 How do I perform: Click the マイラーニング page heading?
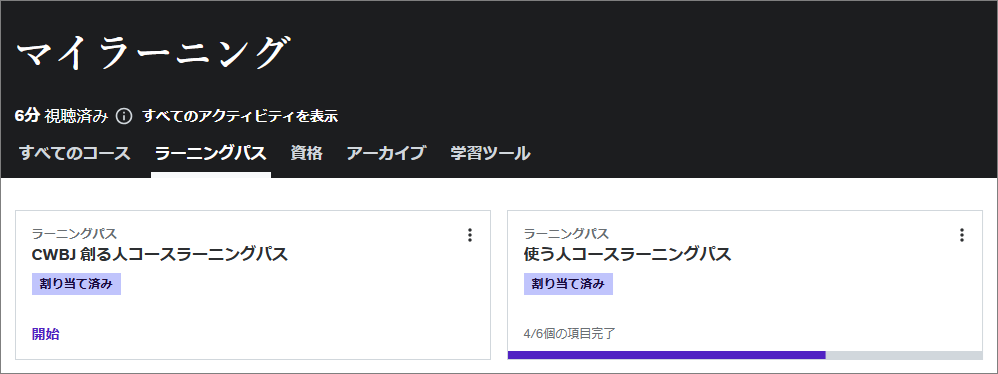pyautogui.click(x=151, y=53)
